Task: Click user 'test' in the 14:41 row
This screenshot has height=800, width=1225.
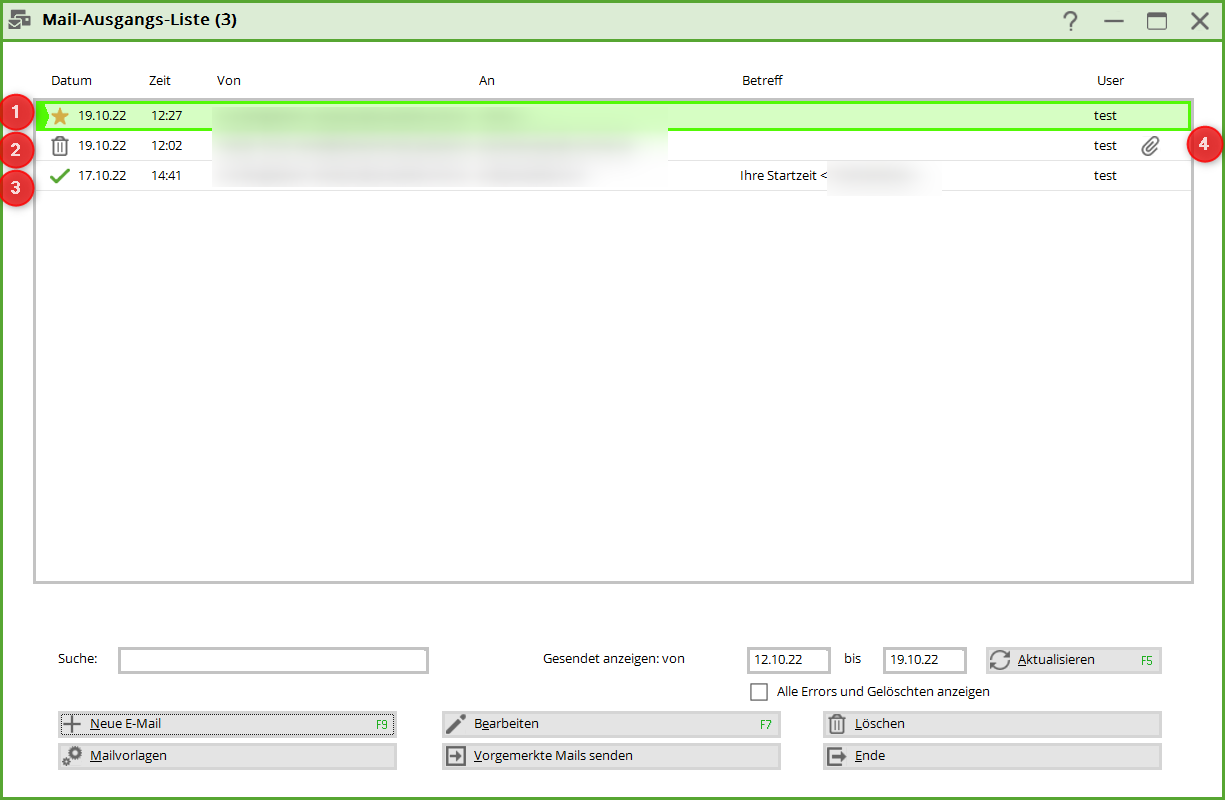Action: click(x=1105, y=176)
